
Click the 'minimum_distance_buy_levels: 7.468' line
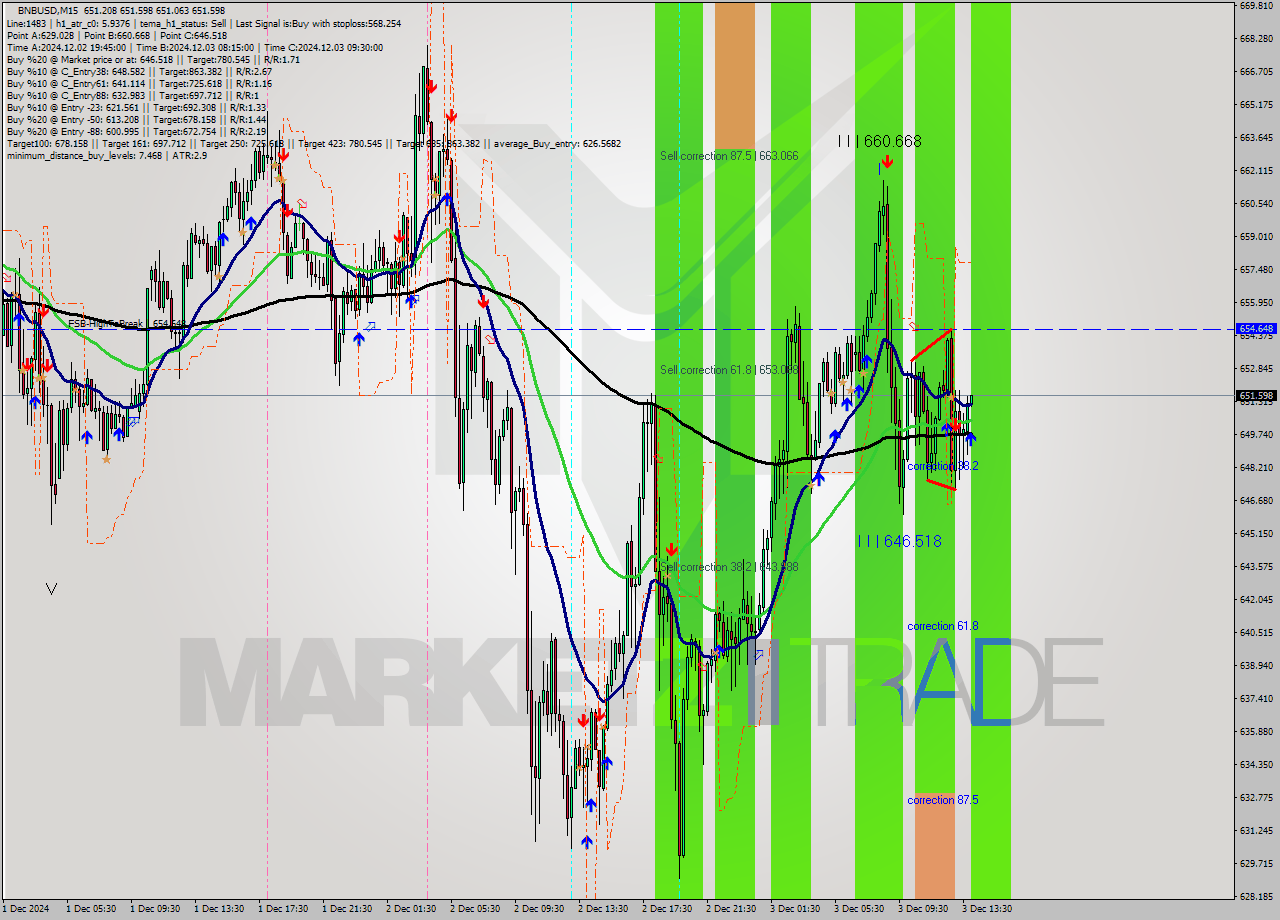[x=107, y=155]
